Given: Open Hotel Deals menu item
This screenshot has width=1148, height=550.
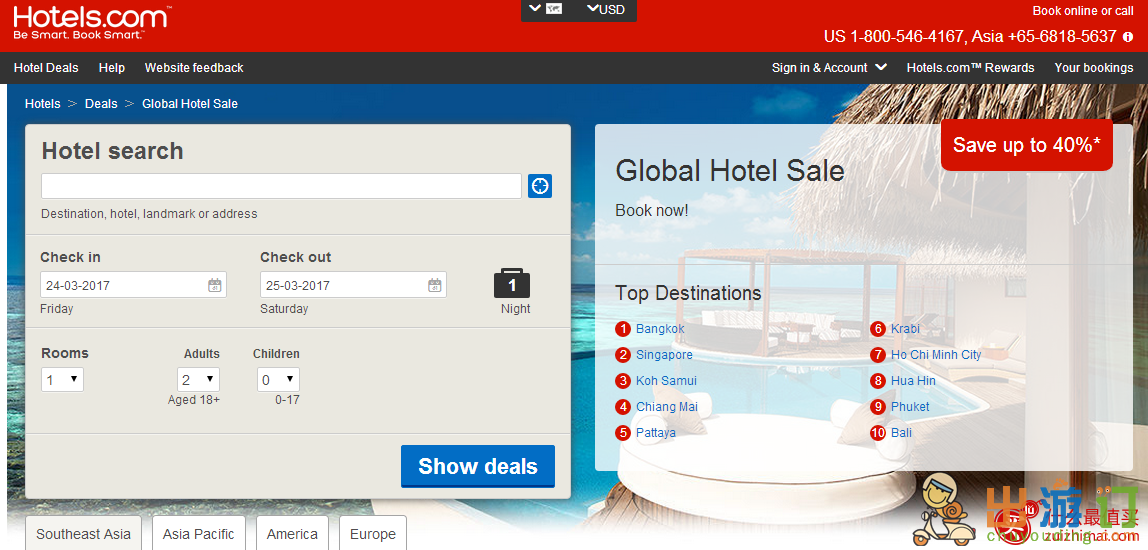Looking at the screenshot, I should pyautogui.click(x=46, y=67).
